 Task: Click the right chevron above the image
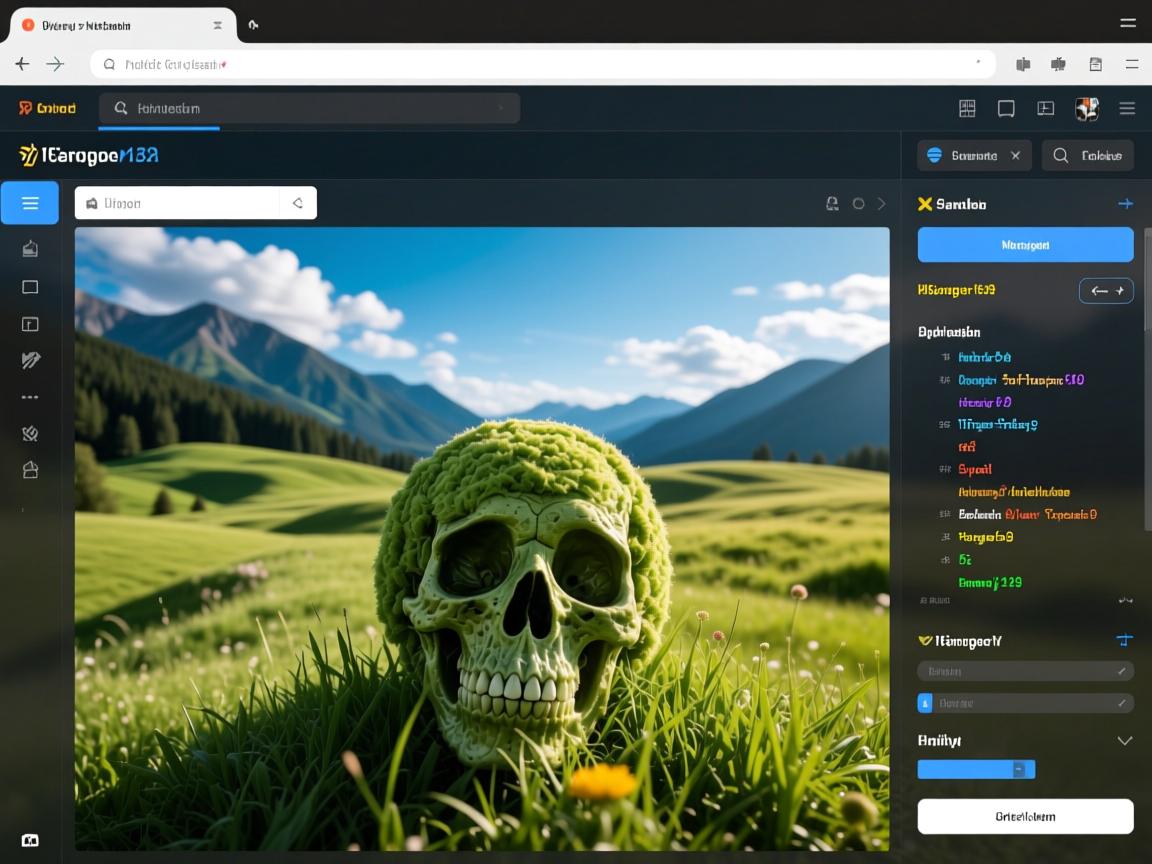point(881,204)
